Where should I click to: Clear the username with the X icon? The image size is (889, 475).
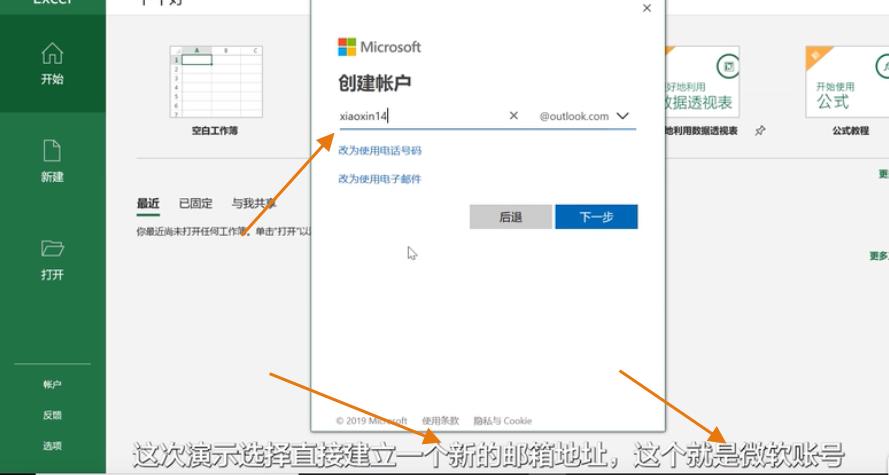pyautogui.click(x=514, y=116)
